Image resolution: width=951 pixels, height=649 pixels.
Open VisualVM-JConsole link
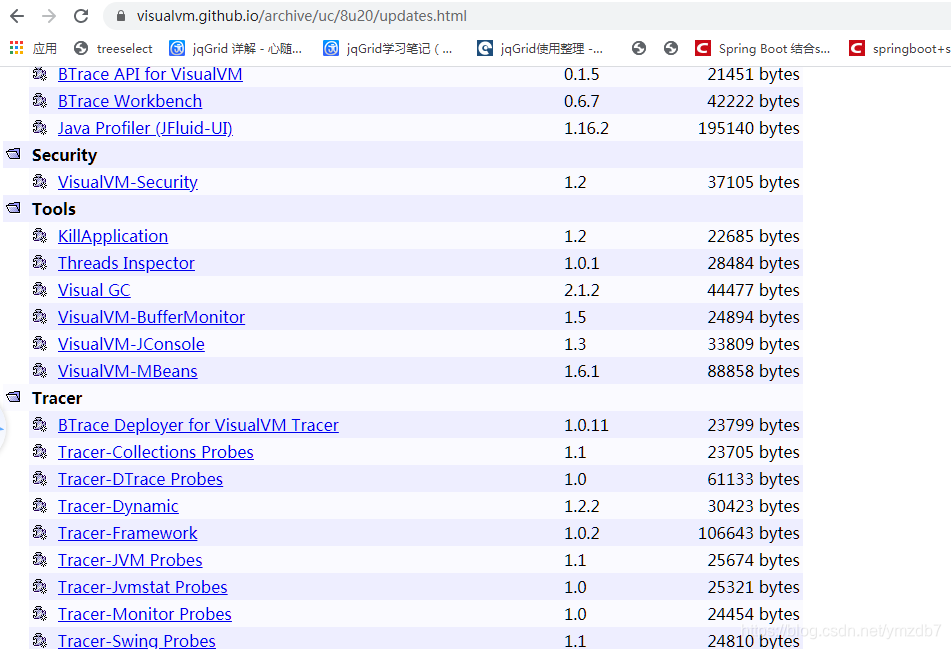pyautogui.click(x=131, y=345)
